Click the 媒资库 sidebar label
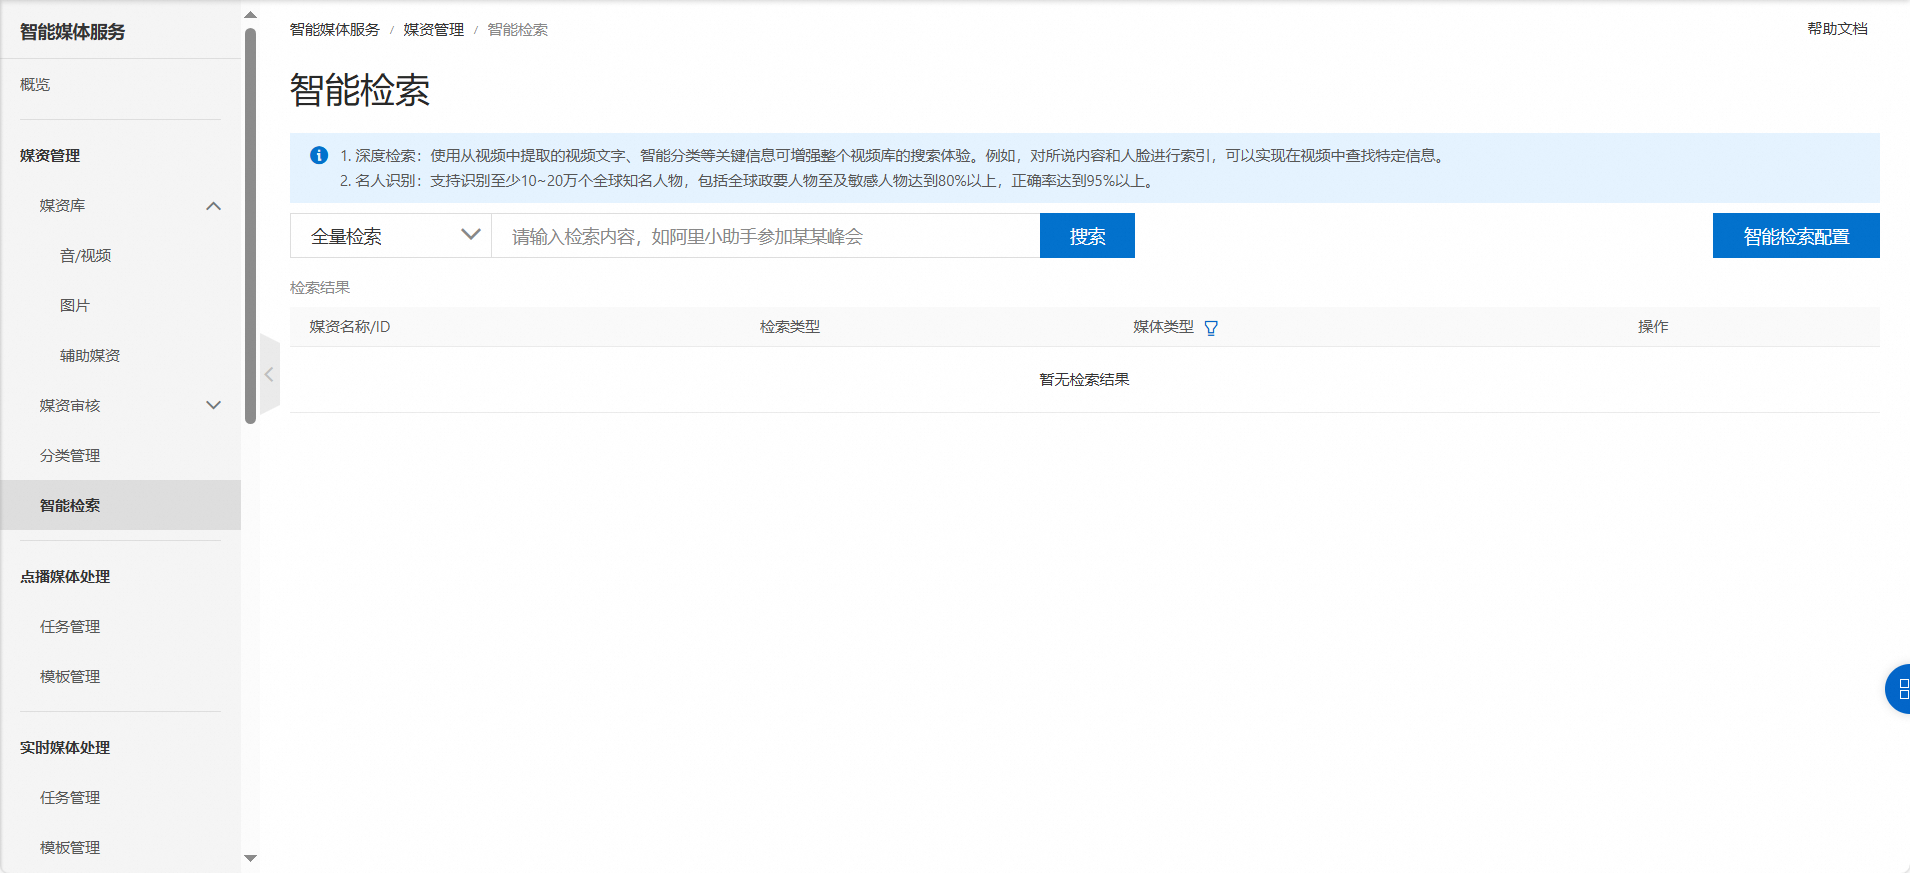 [62, 206]
